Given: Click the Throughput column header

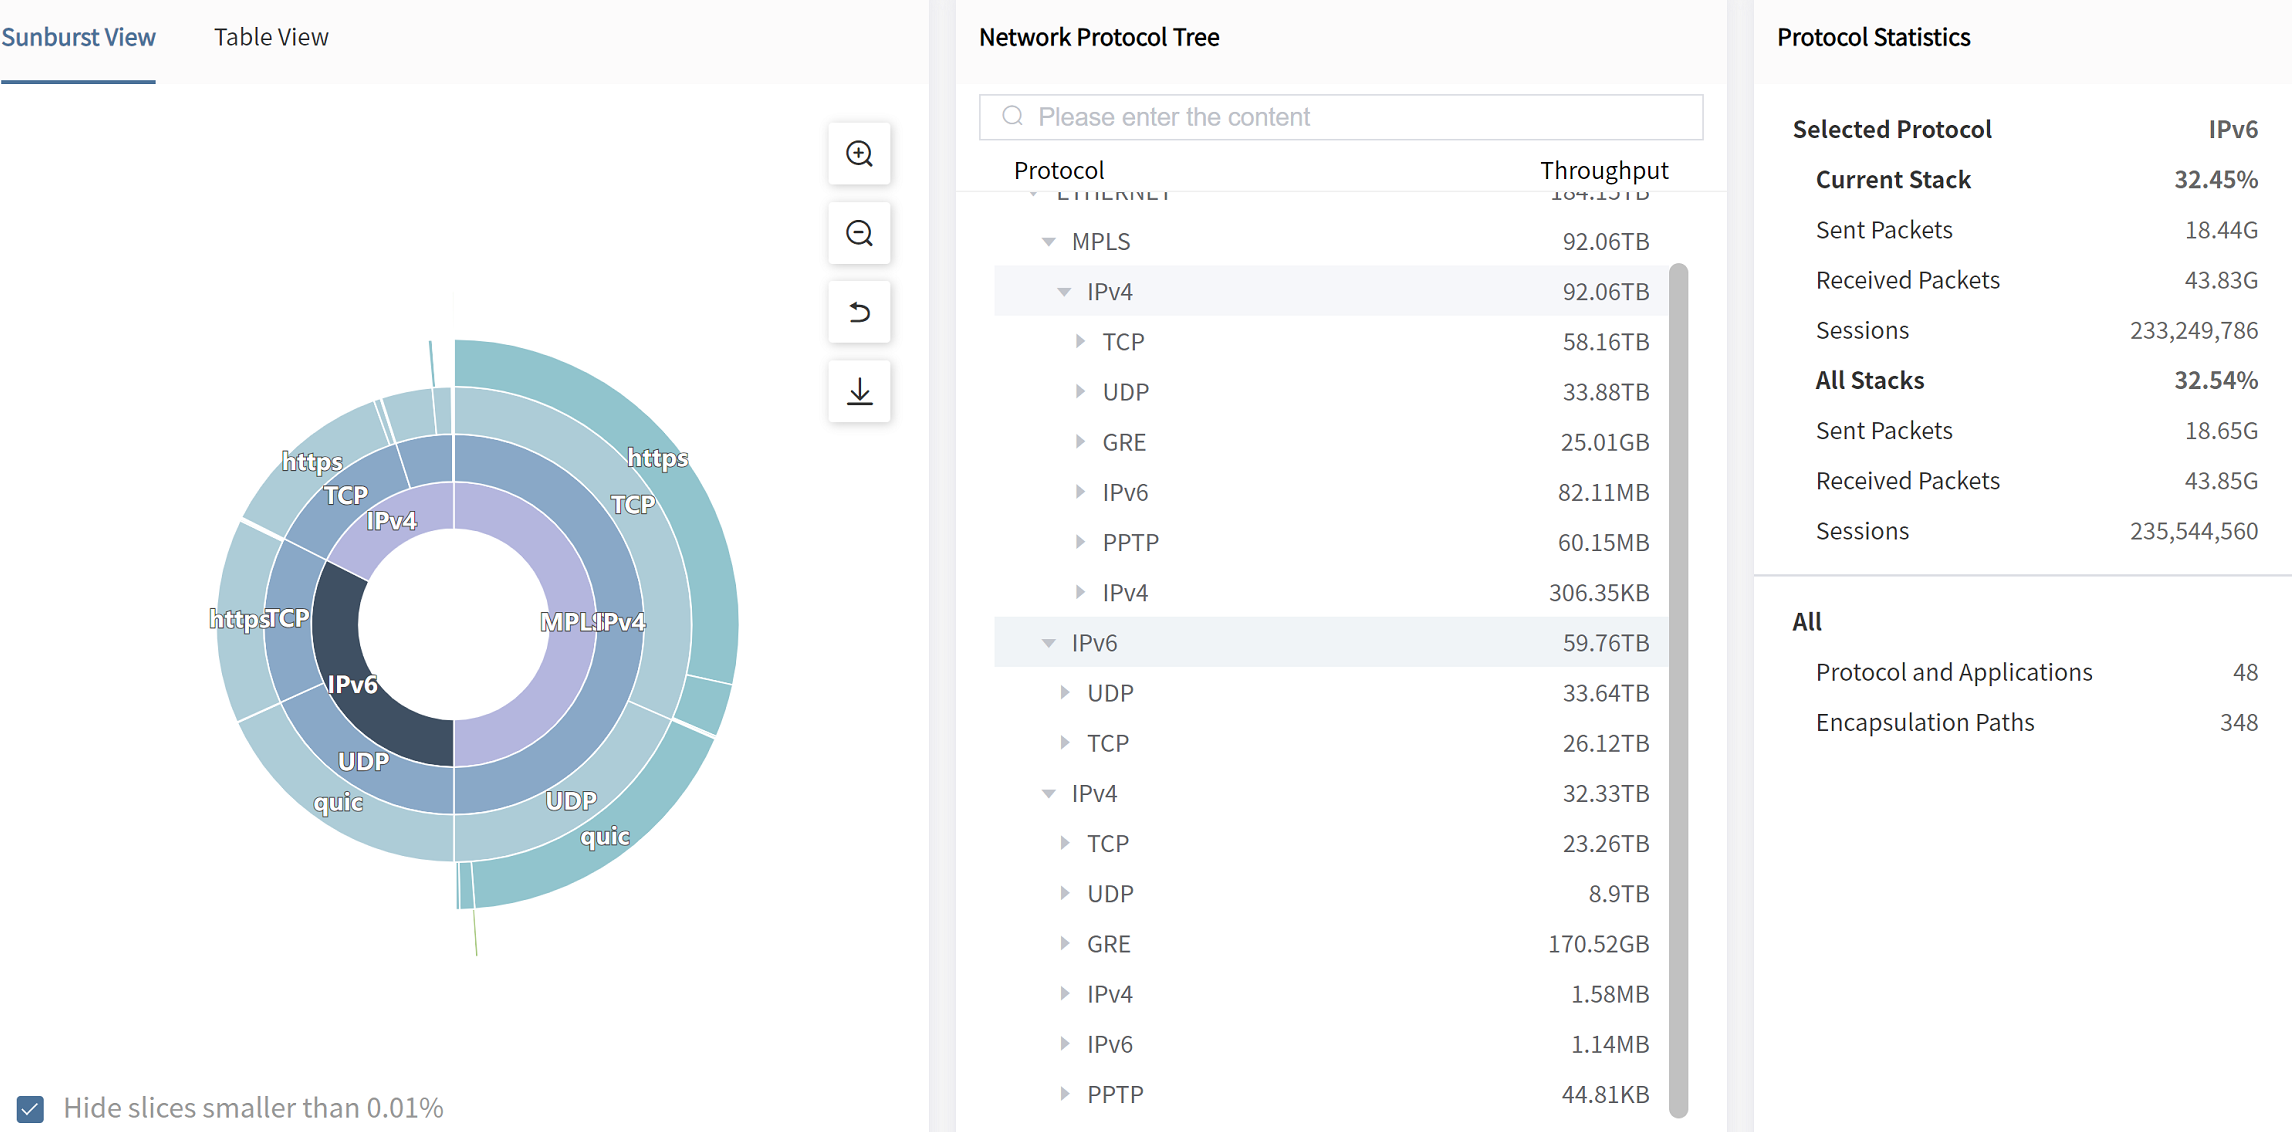Looking at the screenshot, I should [1603, 170].
